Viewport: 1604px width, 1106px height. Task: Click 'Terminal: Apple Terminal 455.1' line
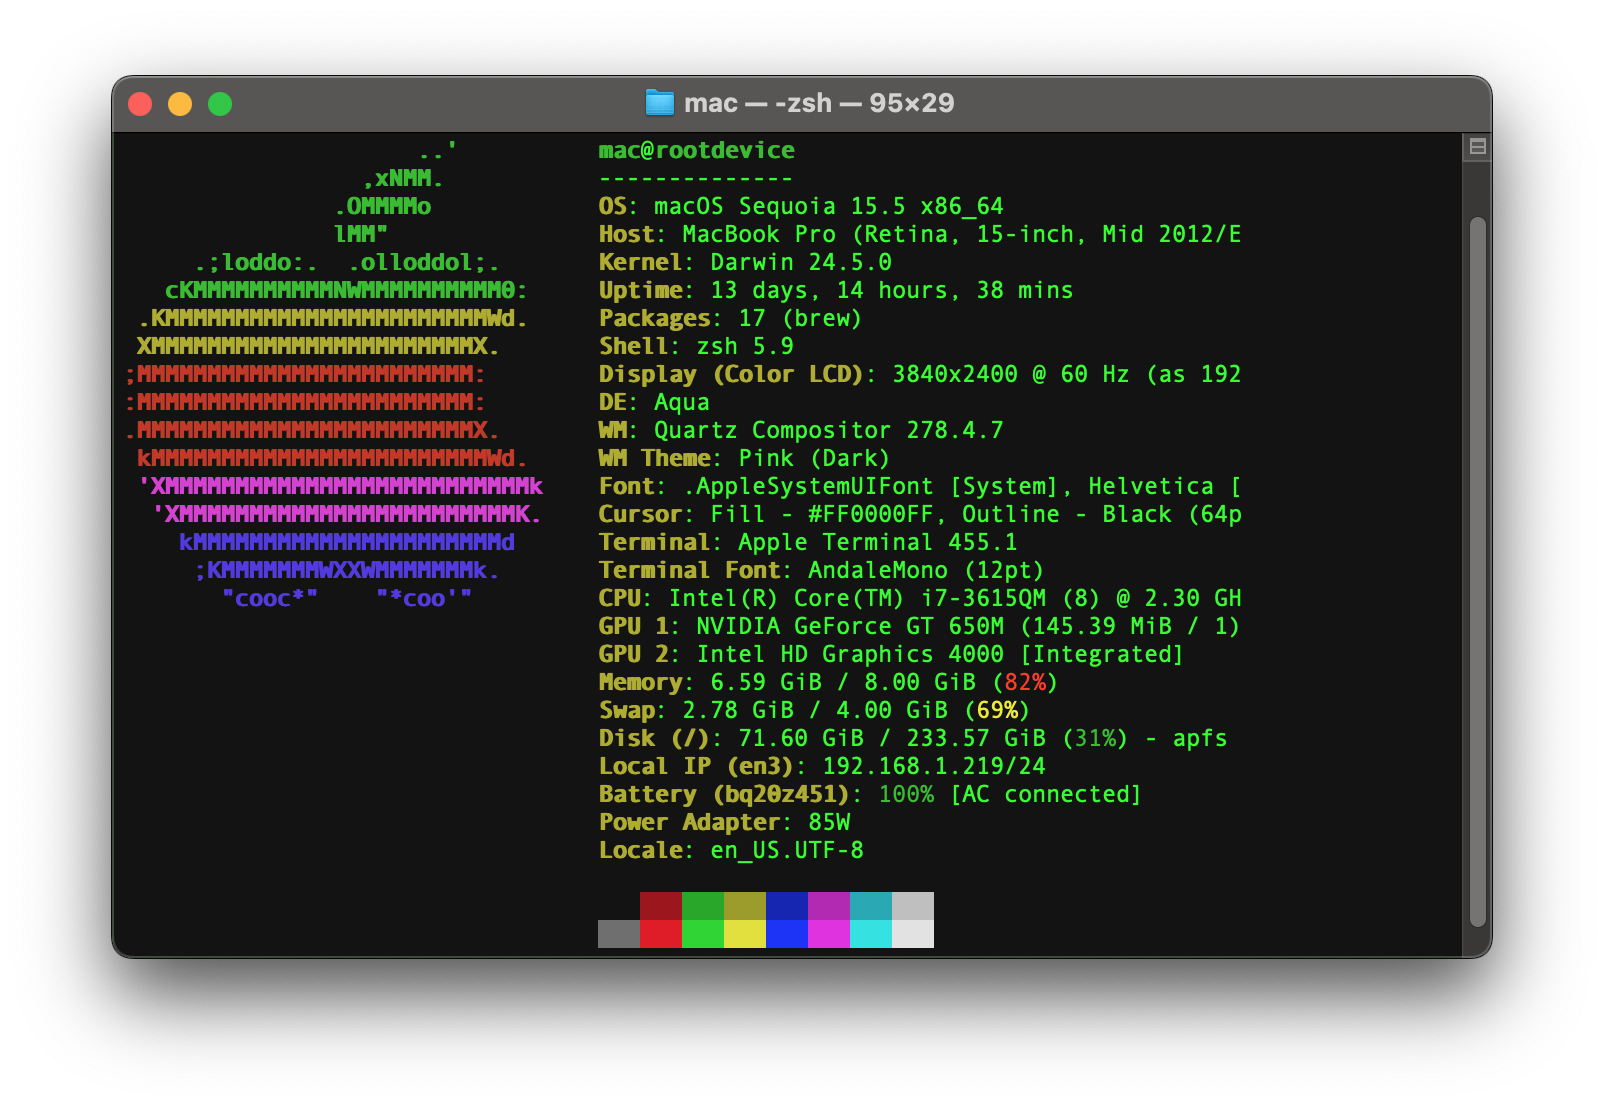tap(808, 542)
